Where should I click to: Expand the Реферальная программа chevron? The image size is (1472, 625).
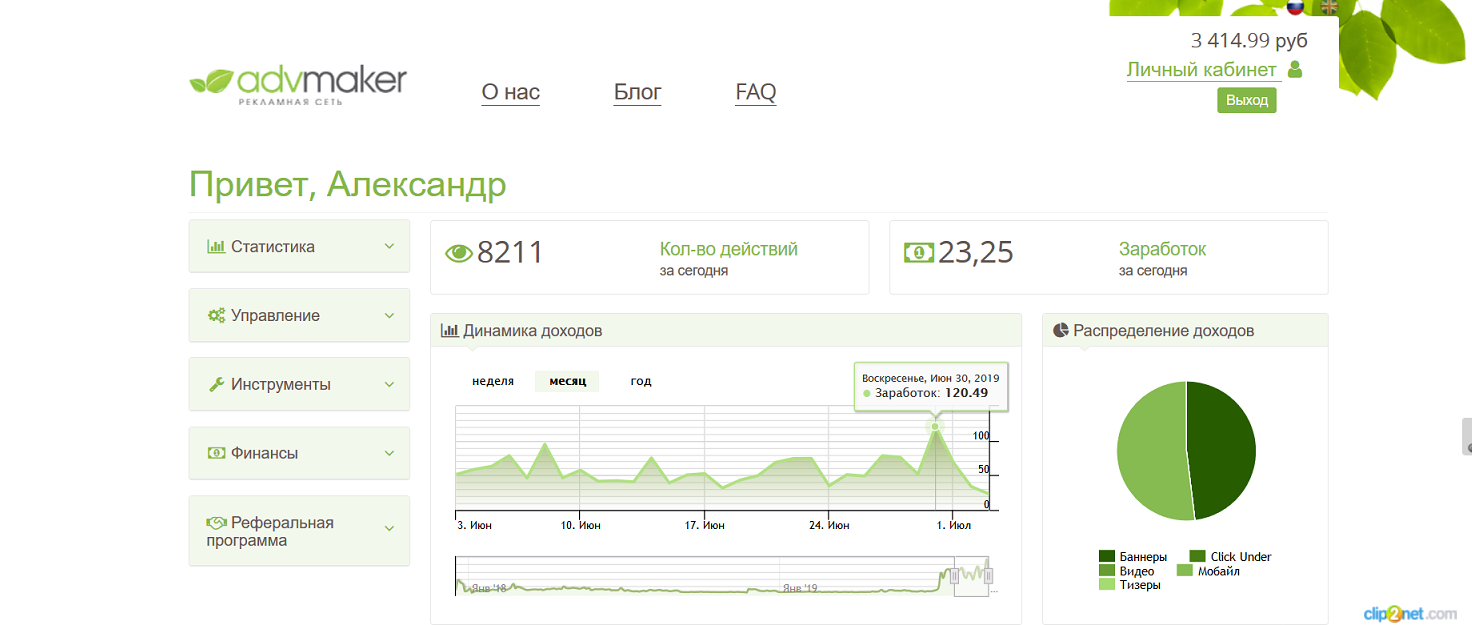click(x=389, y=528)
